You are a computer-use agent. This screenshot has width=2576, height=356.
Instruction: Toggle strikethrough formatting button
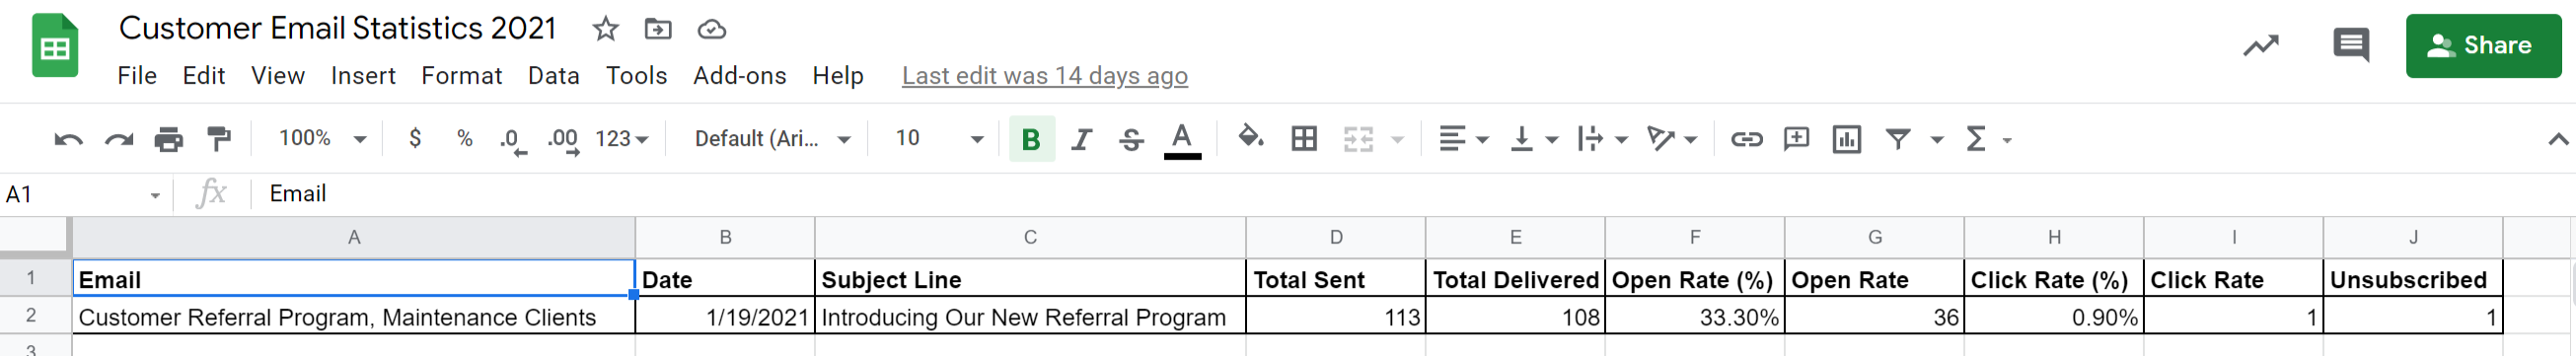(1131, 139)
